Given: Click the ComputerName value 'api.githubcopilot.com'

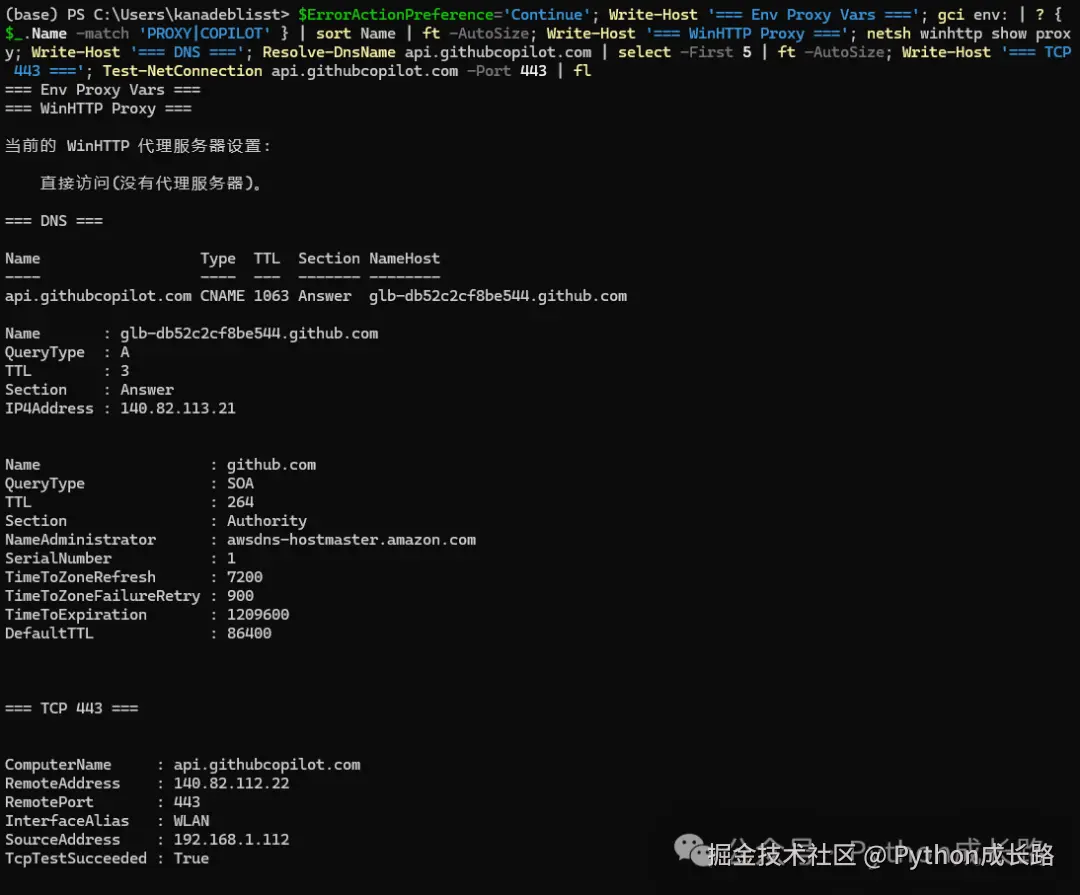Looking at the screenshot, I should coord(267,765).
